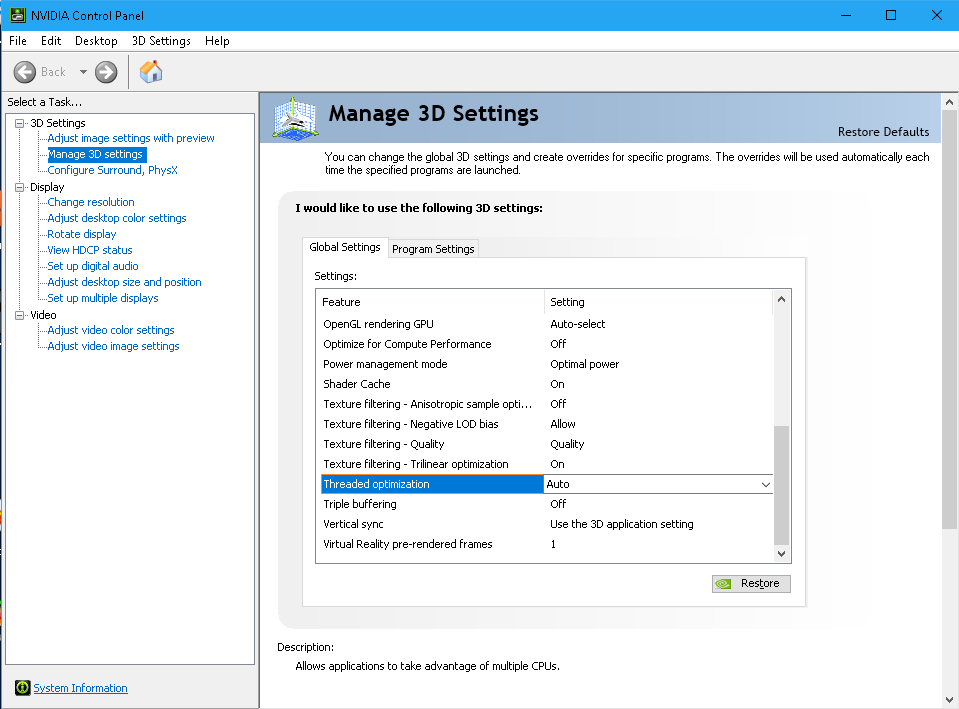The width and height of the screenshot is (959, 709).
Task: Click settings list scroll up arrow
Action: point(782,299)
